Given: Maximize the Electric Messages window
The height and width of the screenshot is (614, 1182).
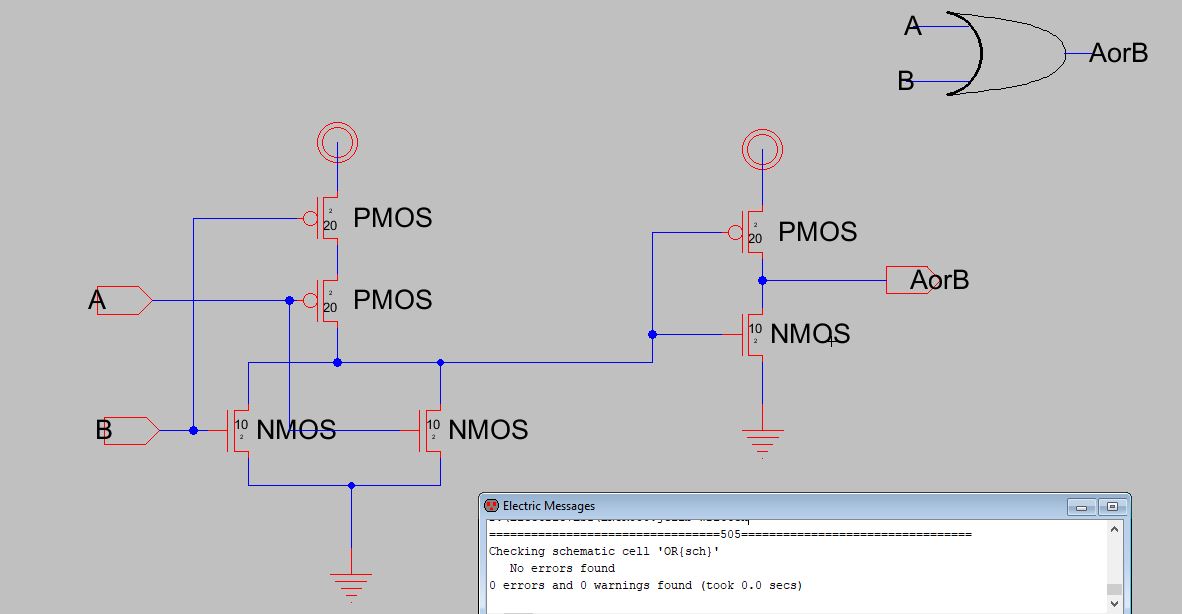Looking at the screenshot, I should (x=1111, y=507).
